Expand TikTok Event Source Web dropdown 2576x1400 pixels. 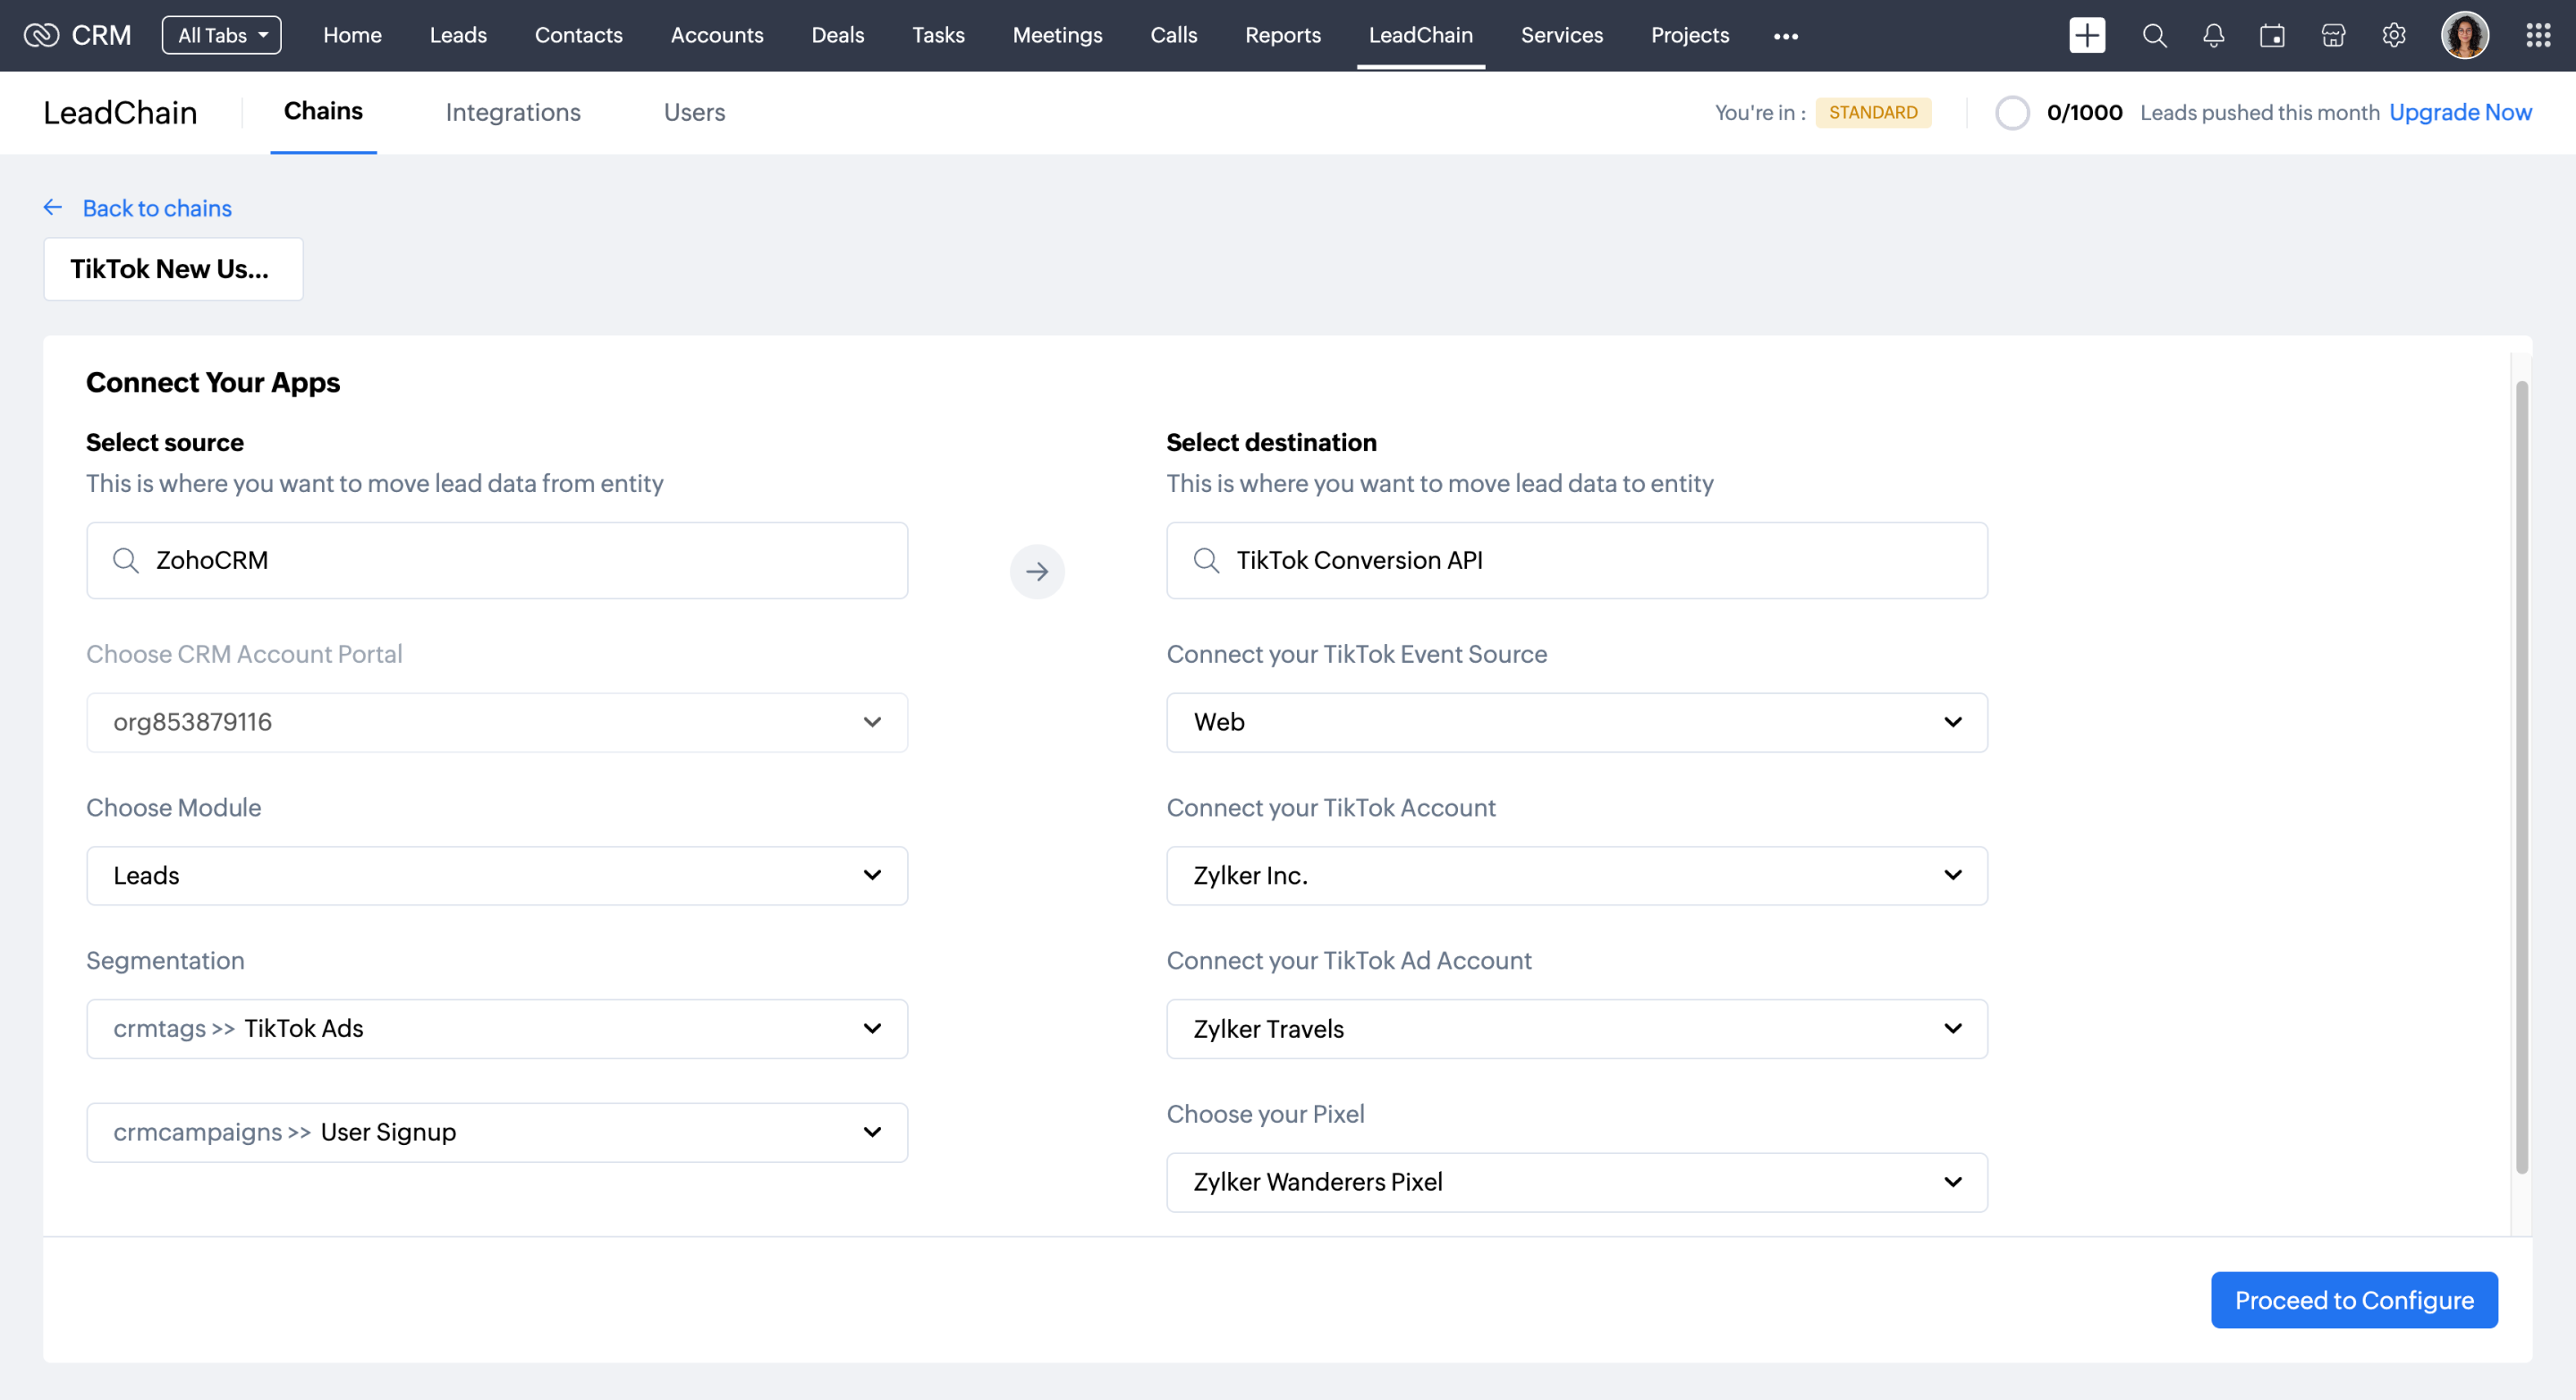coord(1576,722)
